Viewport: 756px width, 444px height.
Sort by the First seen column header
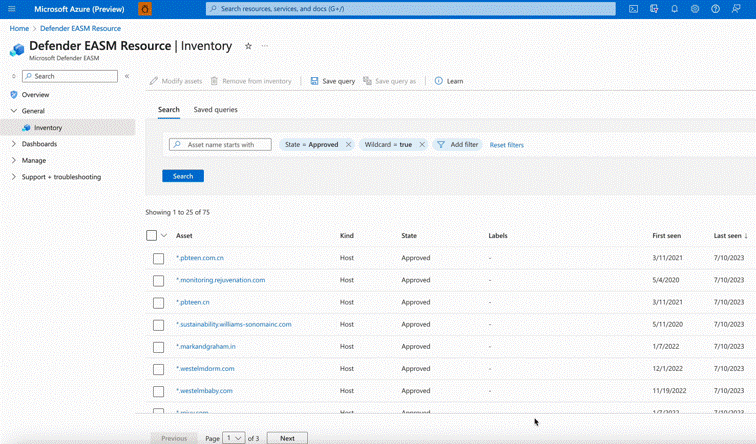667,236
